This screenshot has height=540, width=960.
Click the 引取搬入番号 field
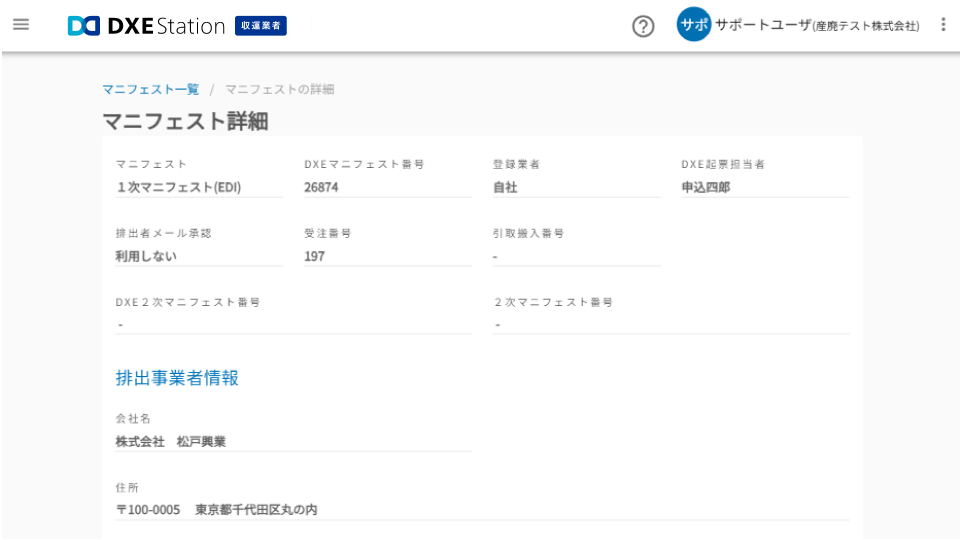coord(575,256)
